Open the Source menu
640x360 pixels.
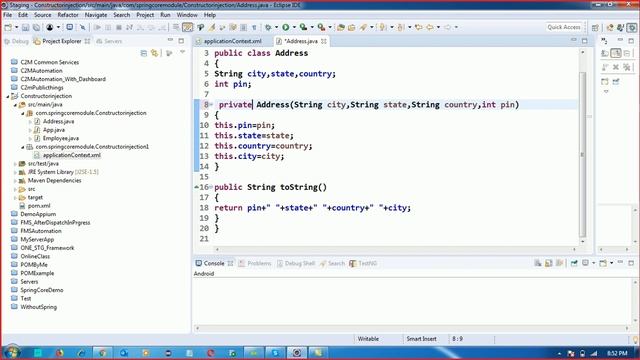click(x=42, y=15)
